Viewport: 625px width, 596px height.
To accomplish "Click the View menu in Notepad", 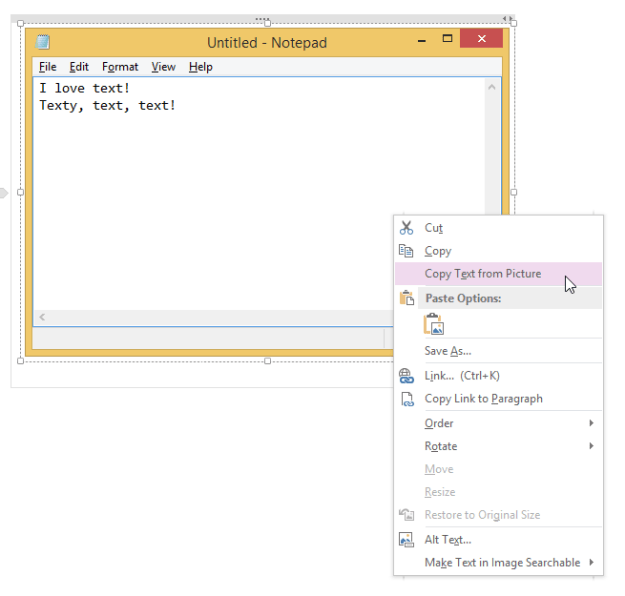I will tap(163, 67).
